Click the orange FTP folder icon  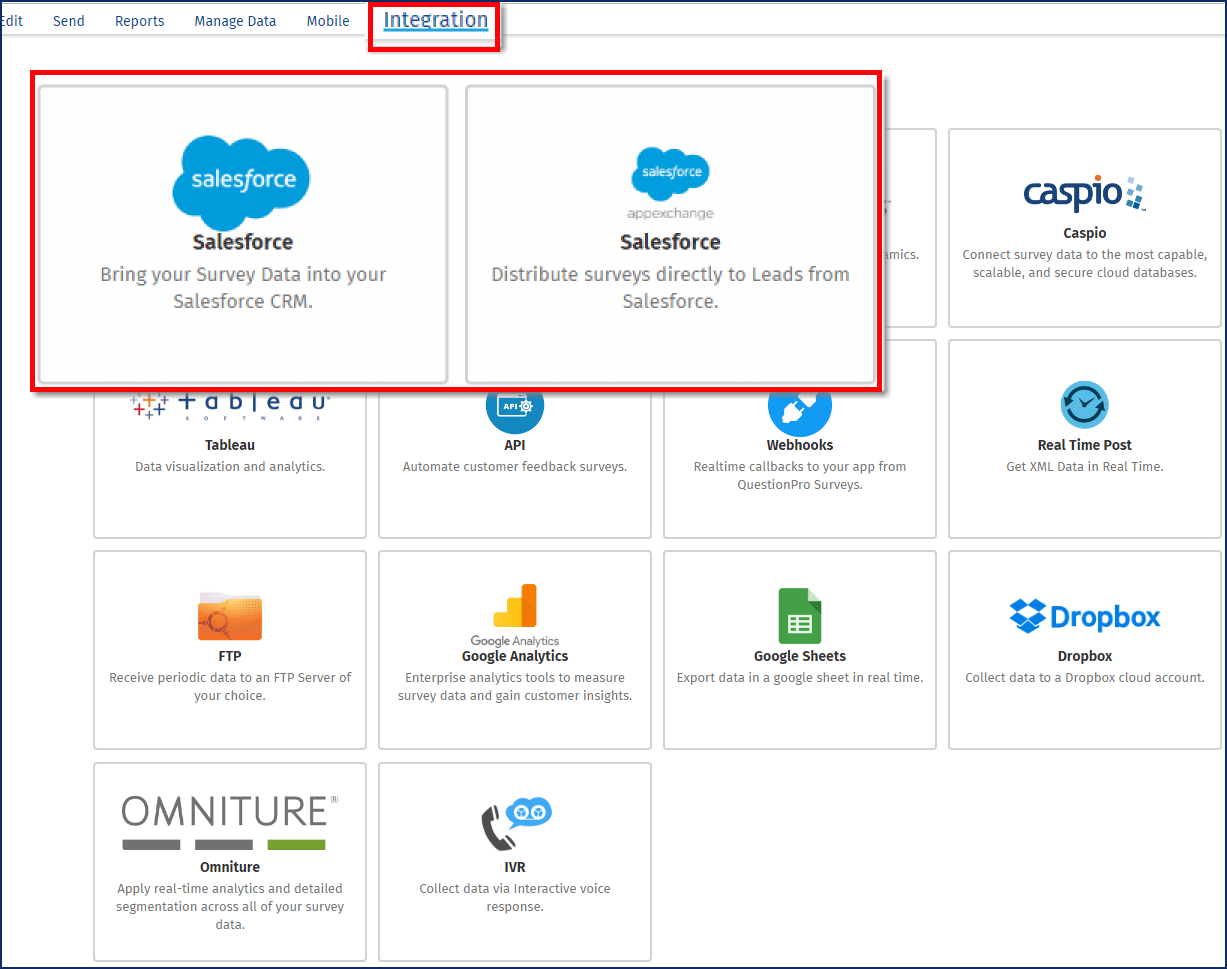(x=230, y=615)
